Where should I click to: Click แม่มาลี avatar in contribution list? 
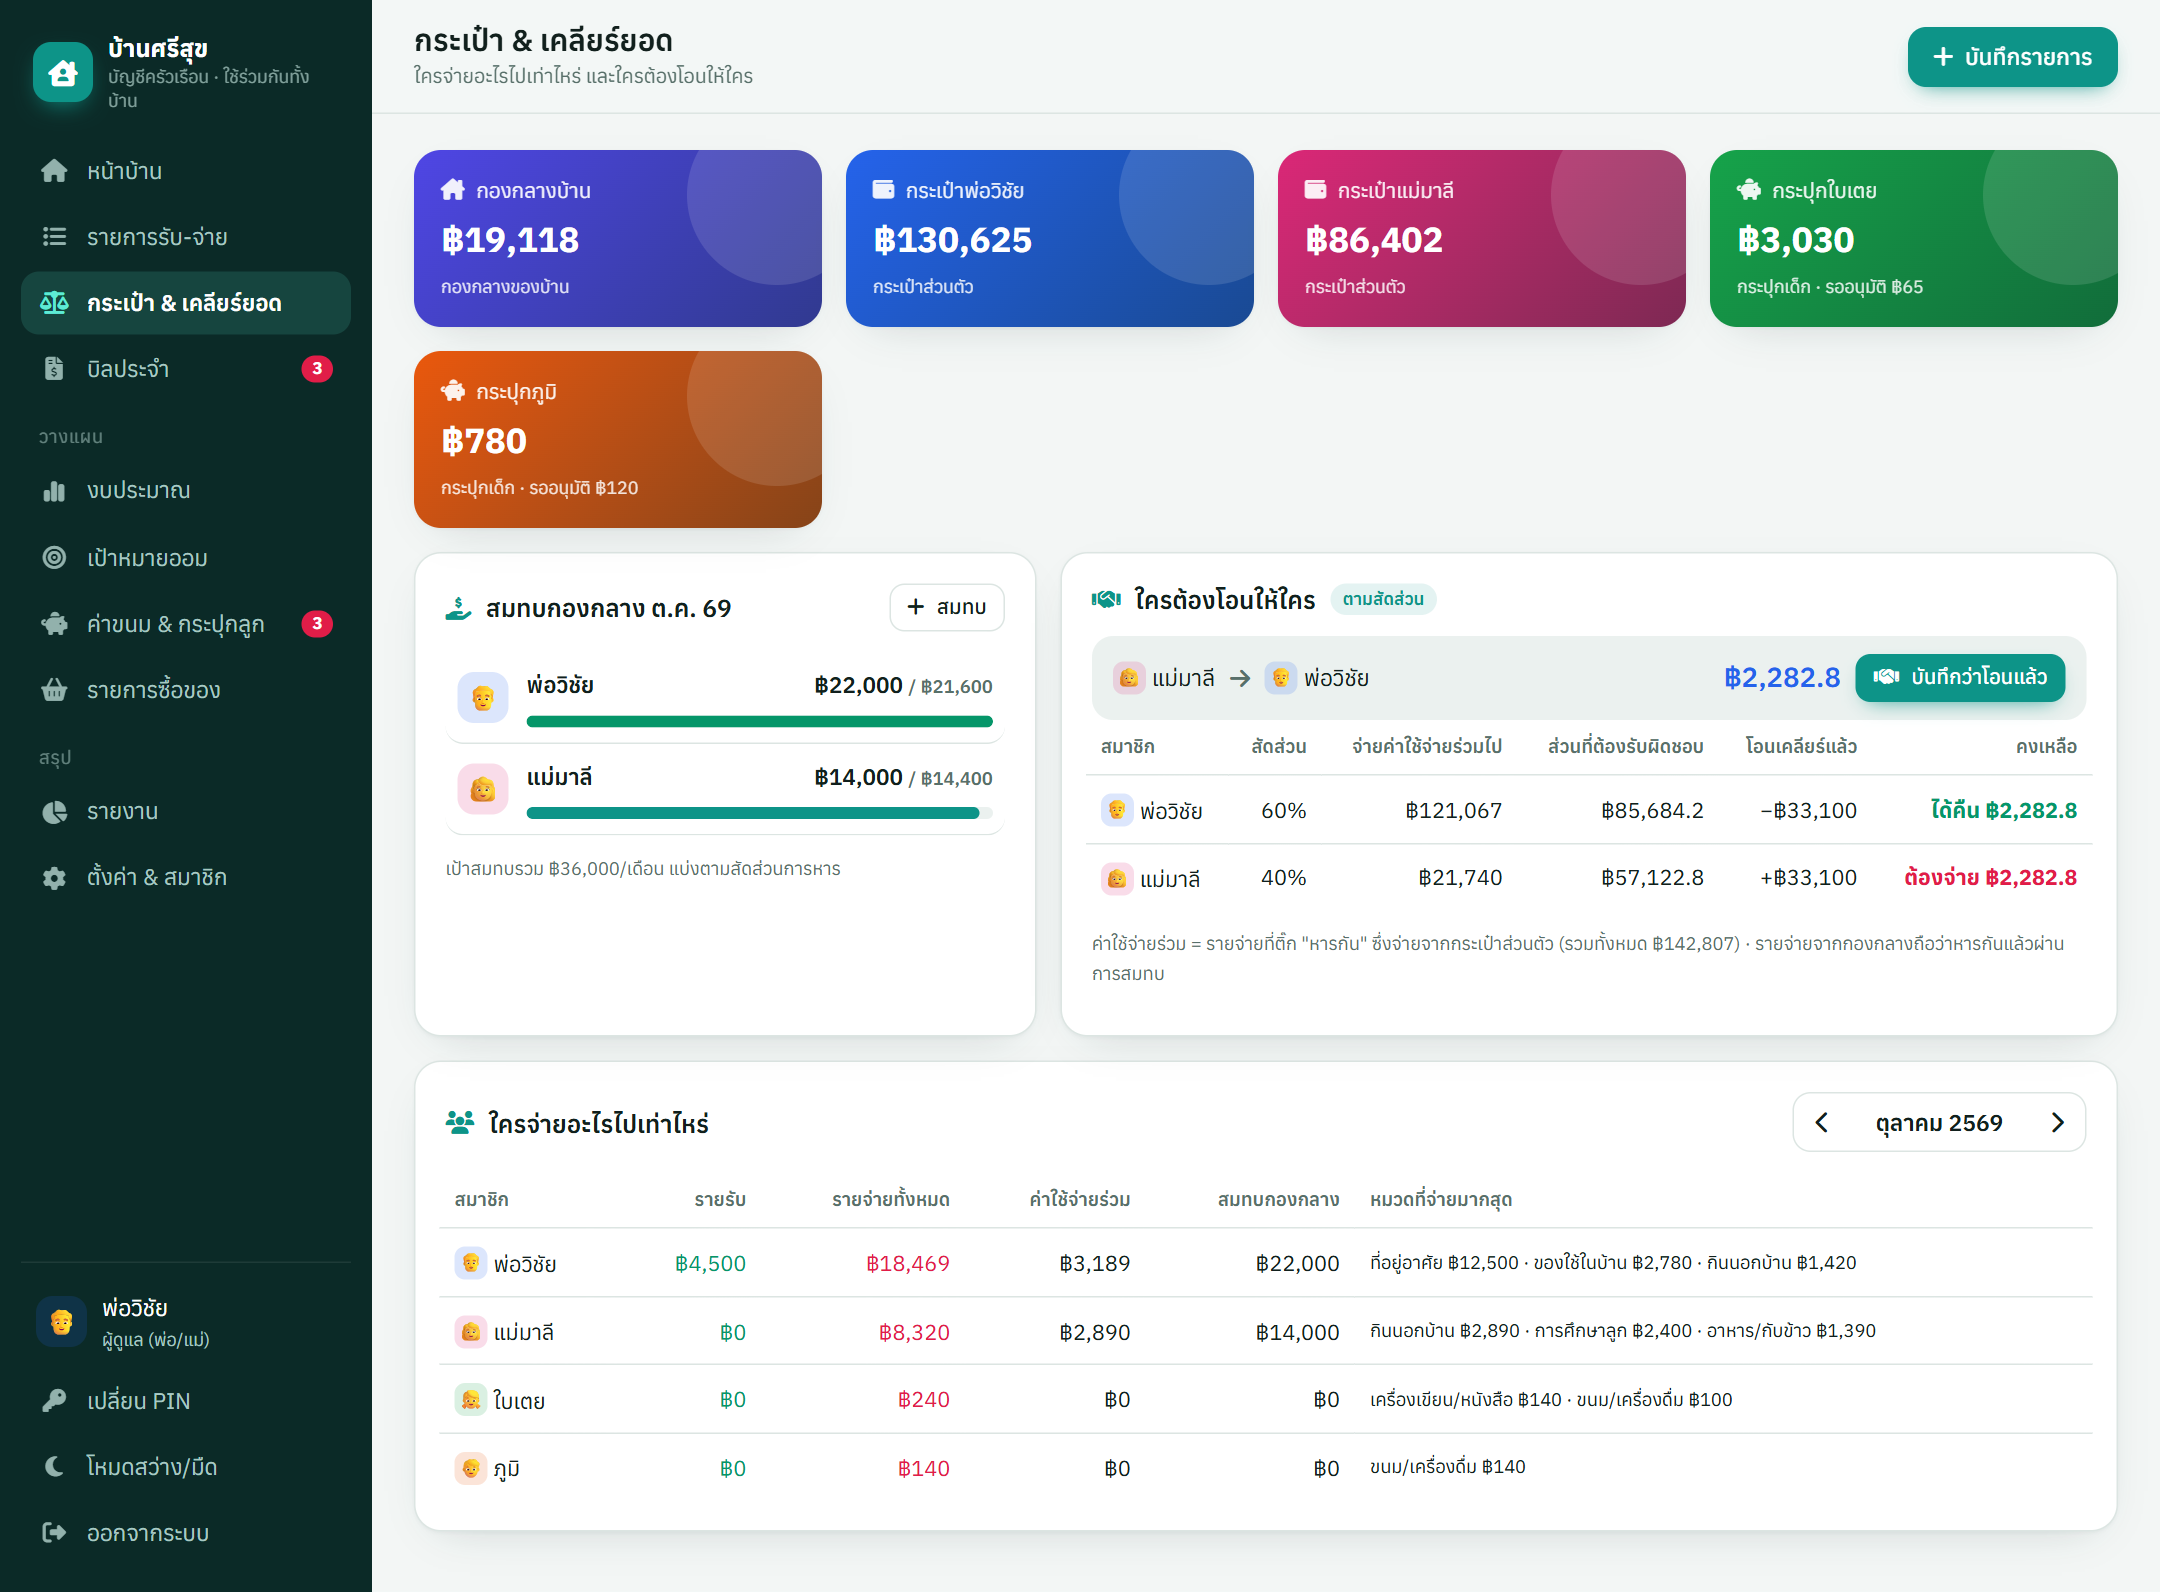pos(483,789)
